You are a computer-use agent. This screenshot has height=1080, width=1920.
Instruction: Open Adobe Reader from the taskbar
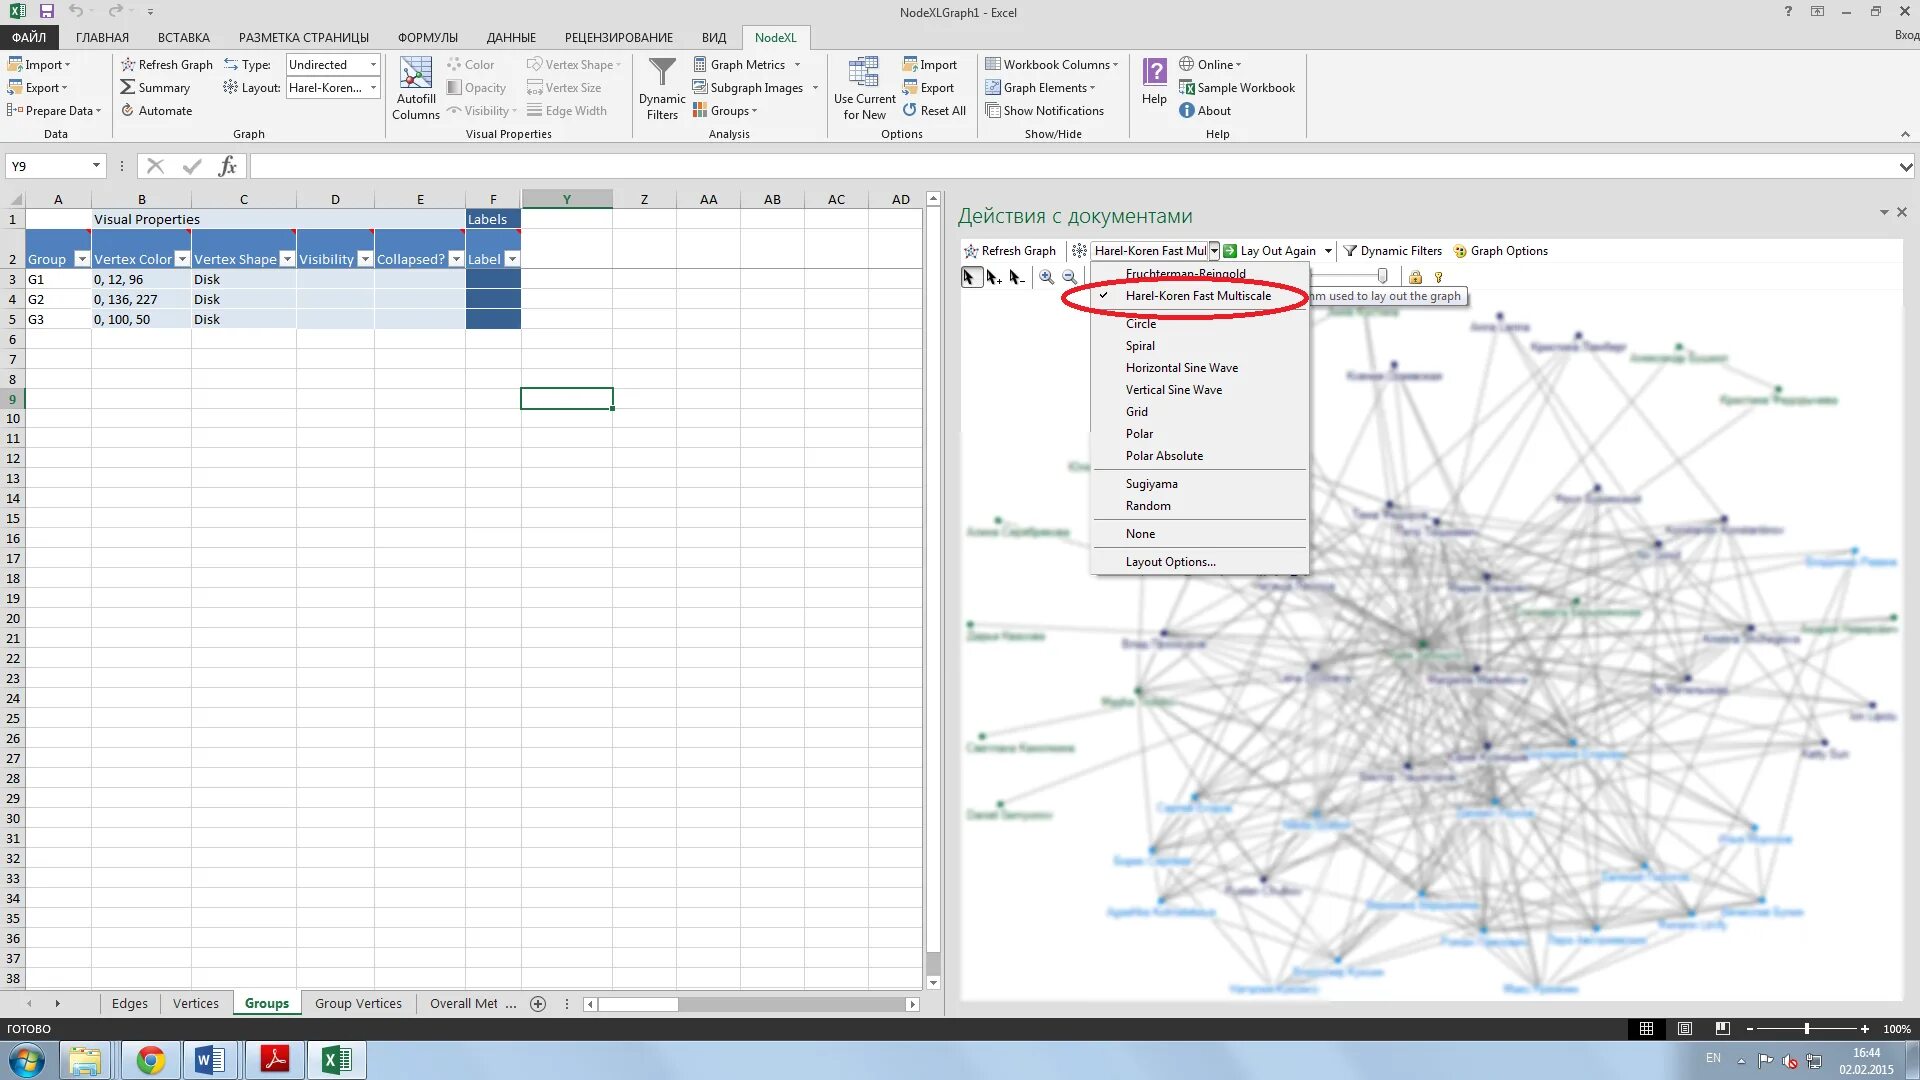click(274, 1060)
